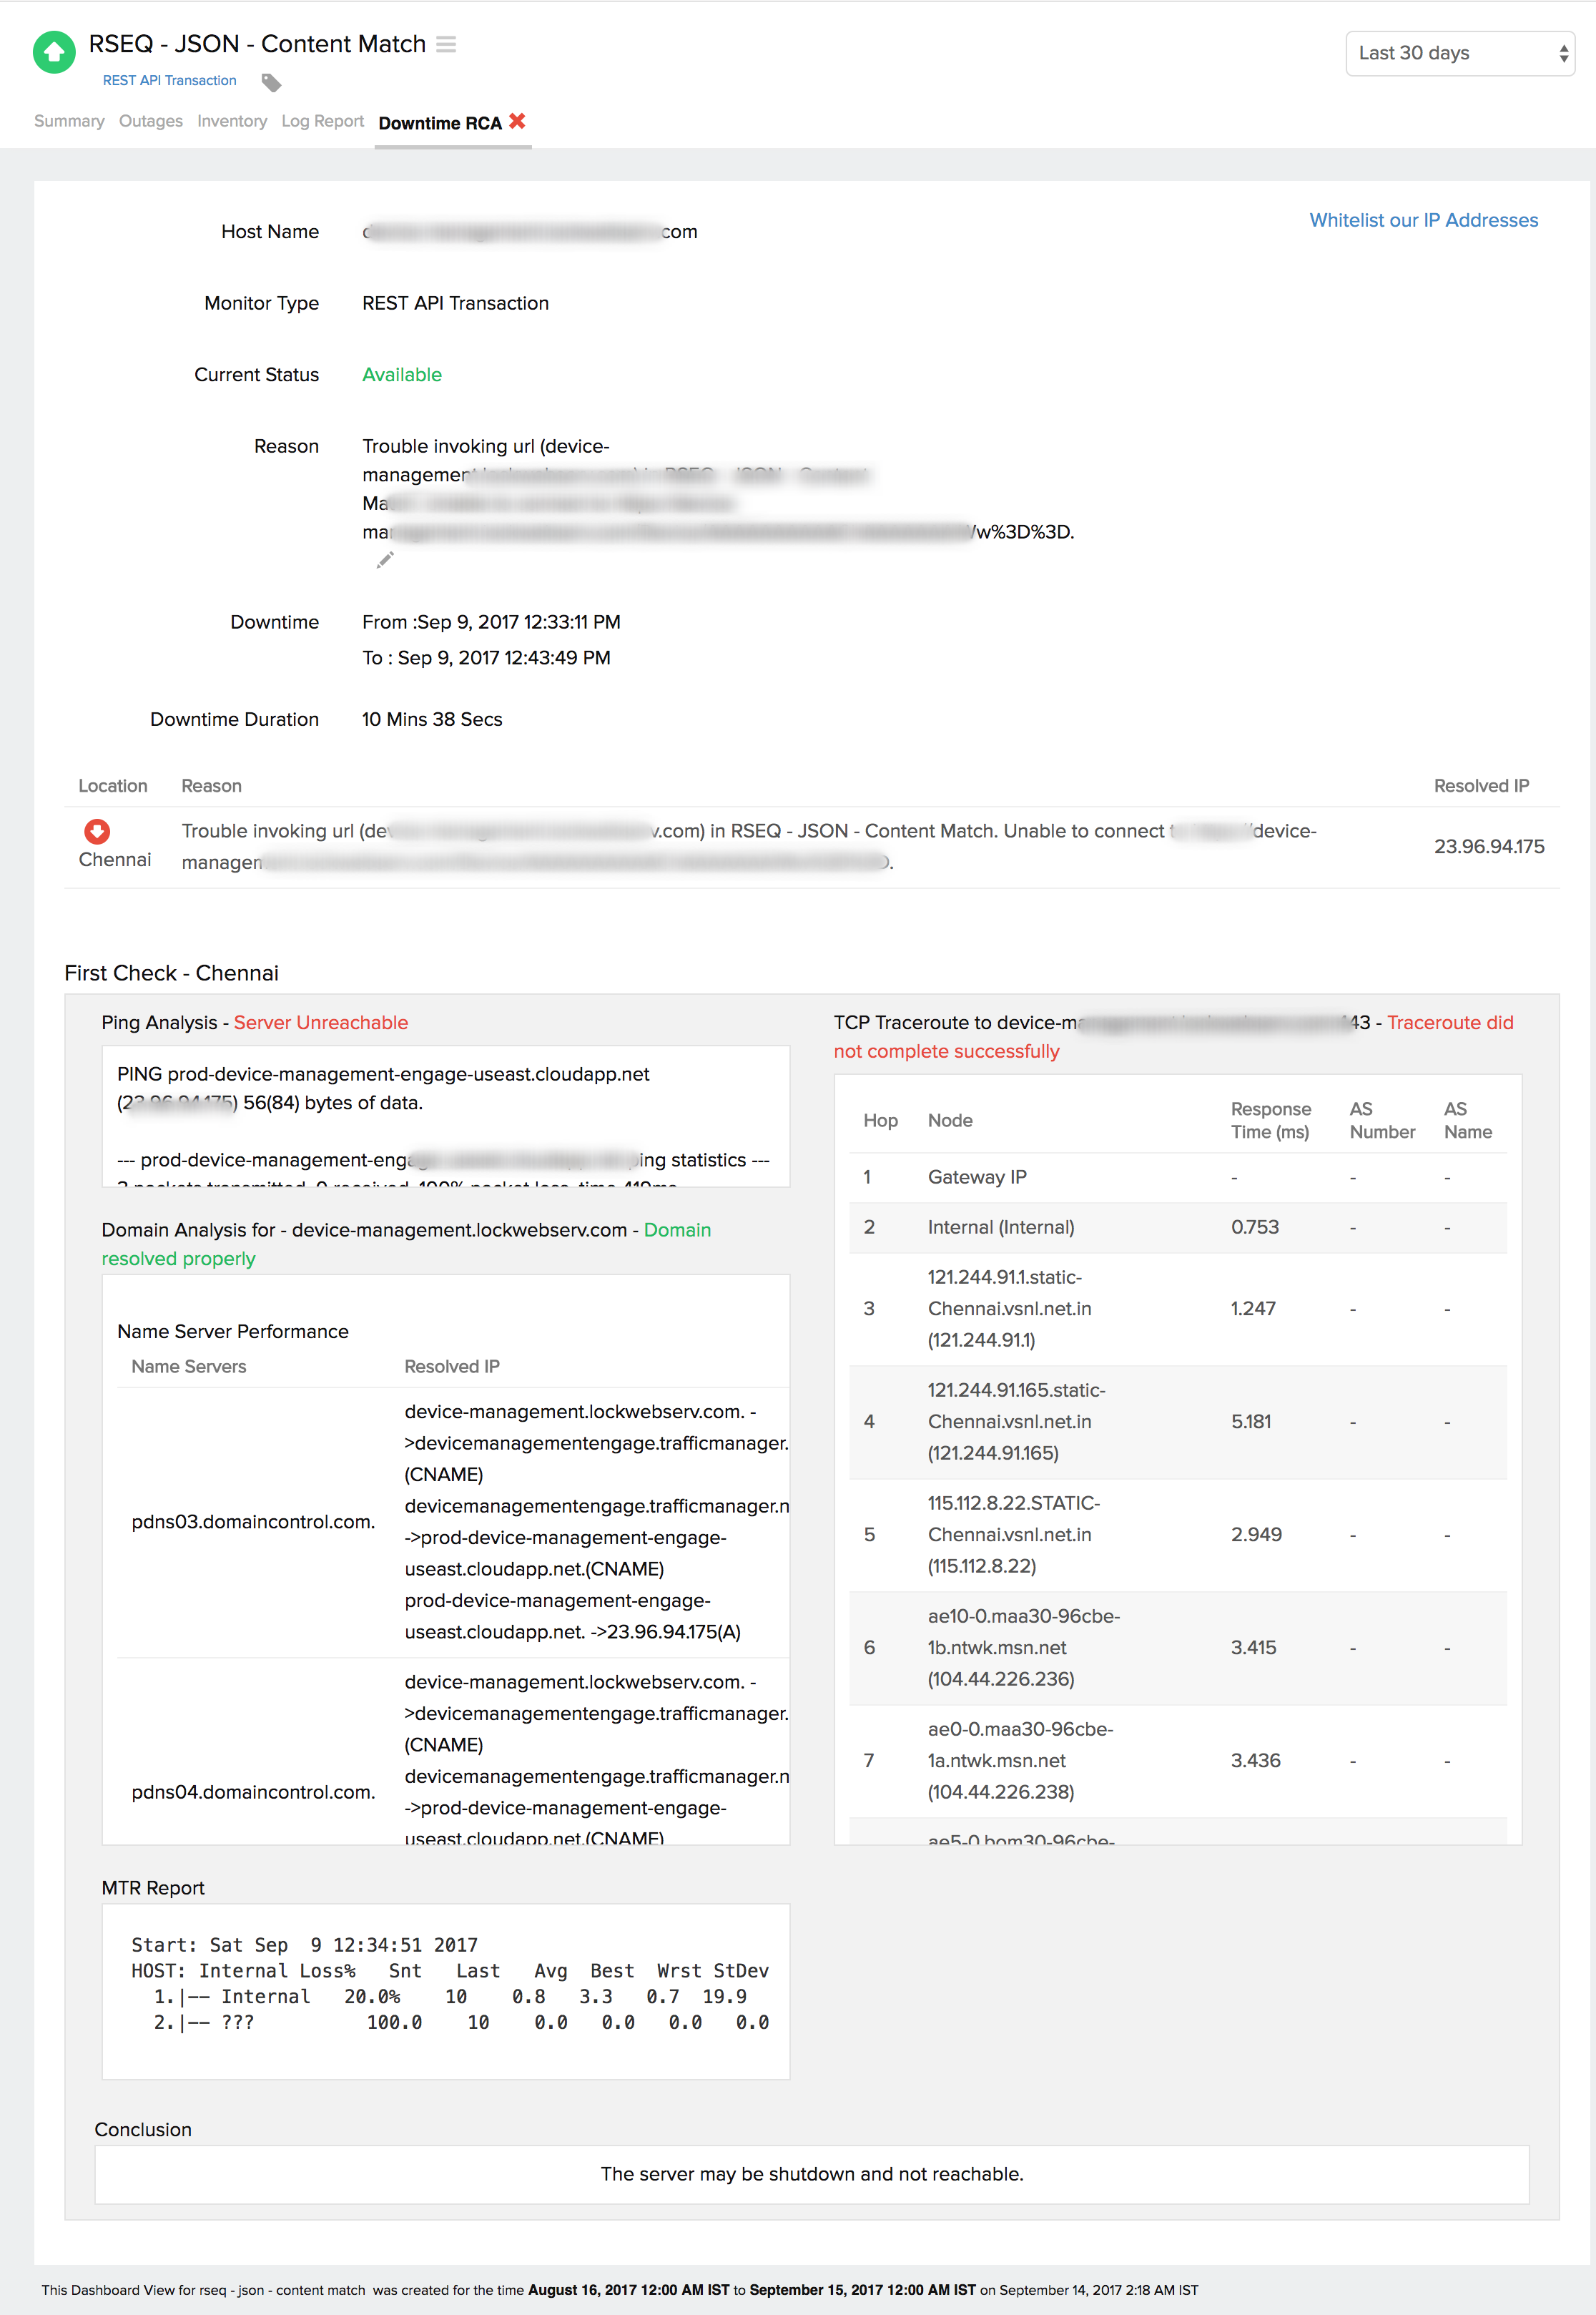Screen dimensions: 1596x2315
Task: Select the pdns03.domaincontrol.com name server row
Action: [x=253, y=1521]
